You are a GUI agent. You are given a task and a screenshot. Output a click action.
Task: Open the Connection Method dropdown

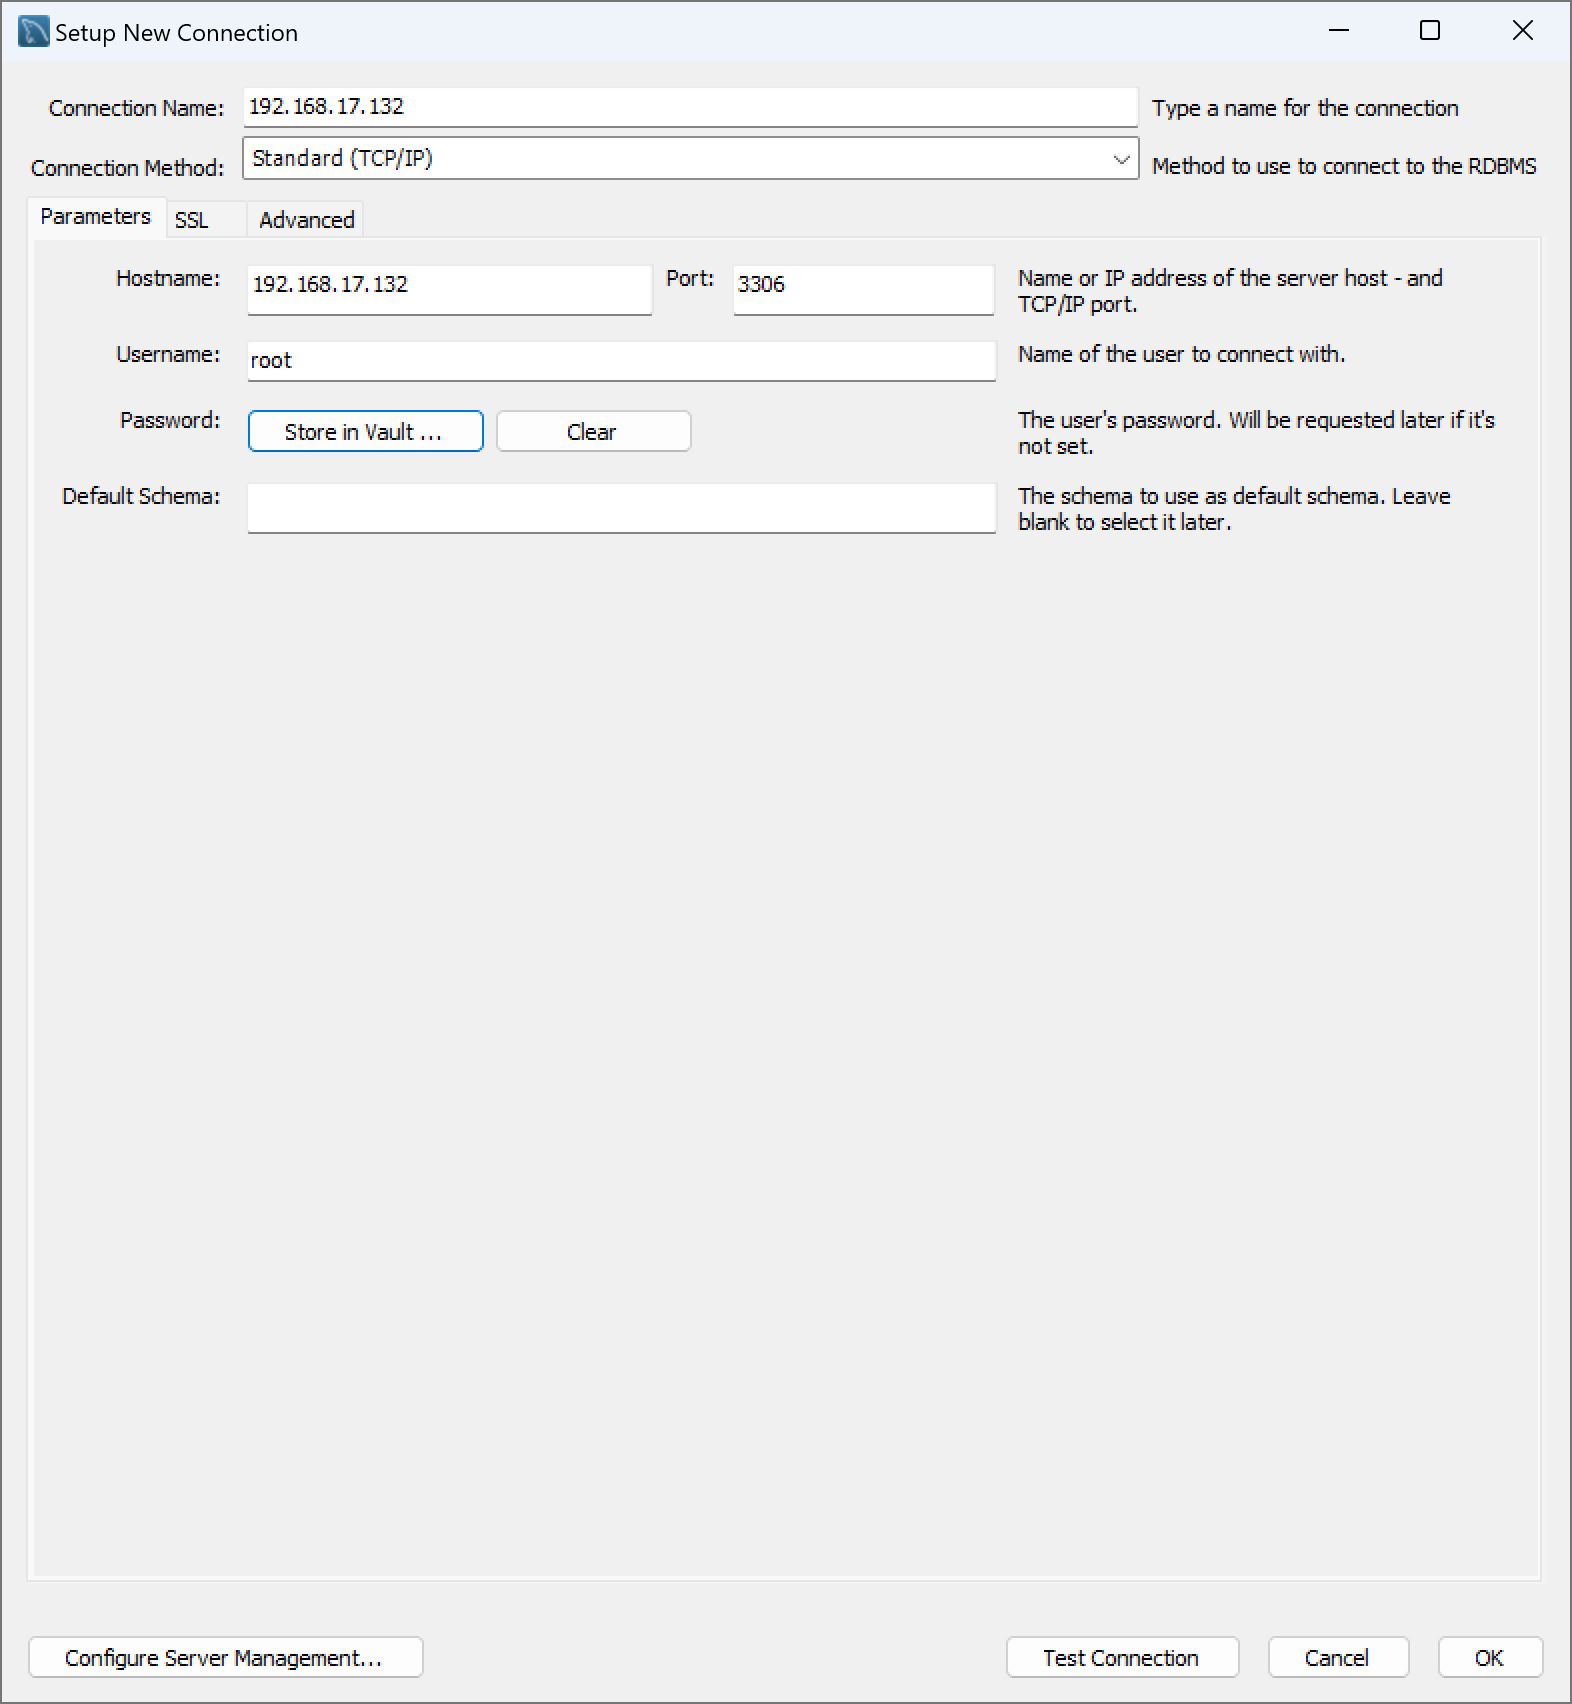click(690, 158)
